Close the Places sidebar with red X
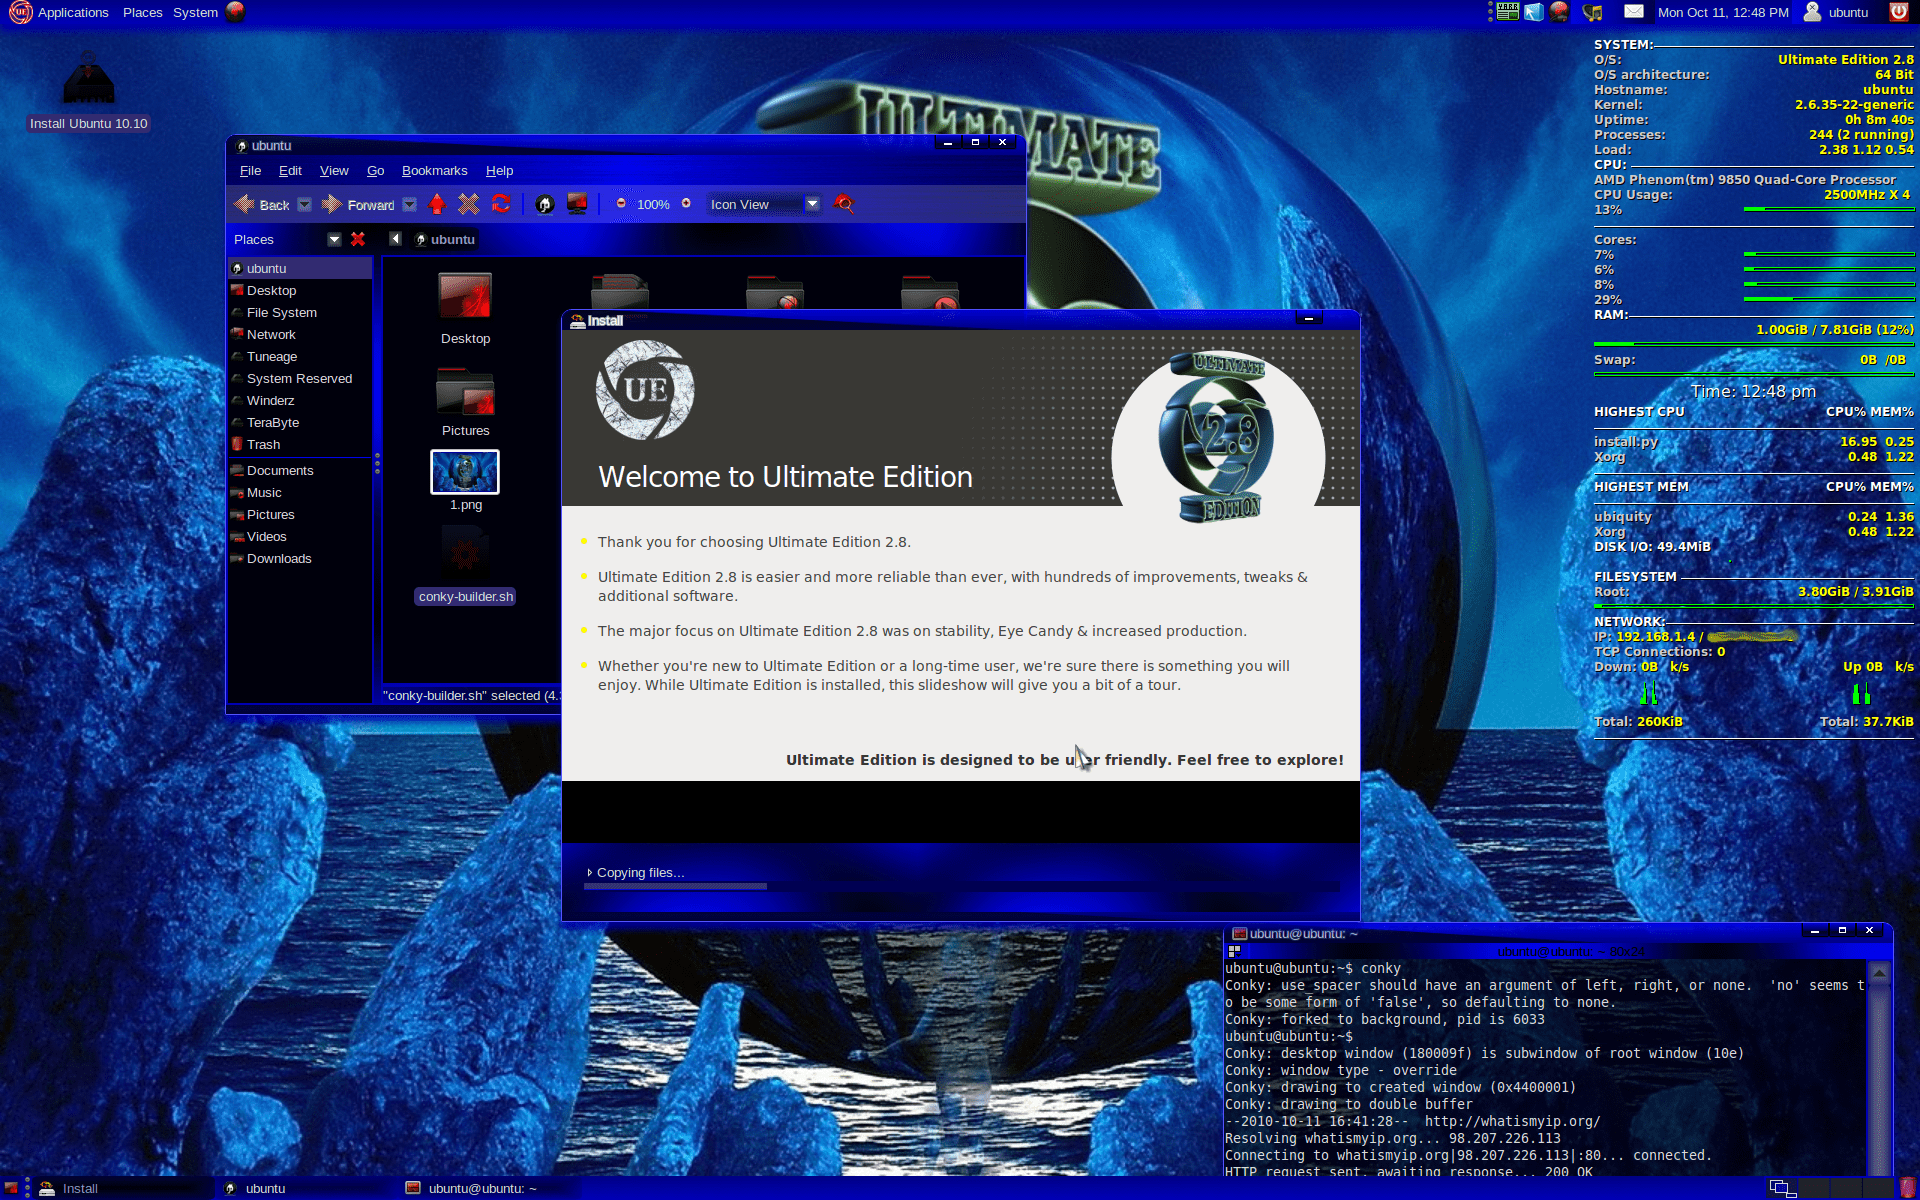 358,239
